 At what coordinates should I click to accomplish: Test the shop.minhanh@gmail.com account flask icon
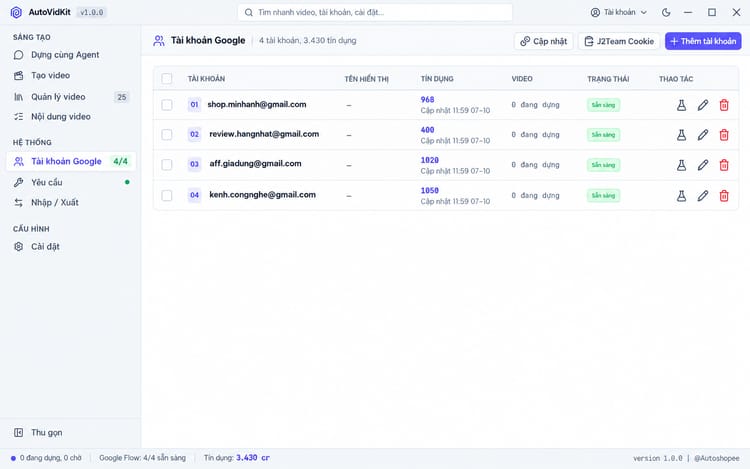point(681,105)
